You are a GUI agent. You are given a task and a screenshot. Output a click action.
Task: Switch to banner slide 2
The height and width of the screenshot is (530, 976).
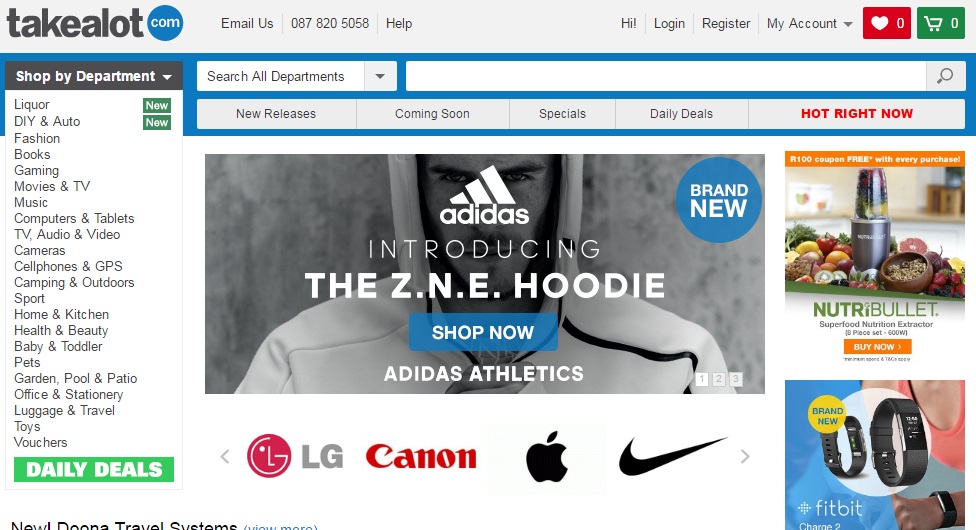(718, 379)
